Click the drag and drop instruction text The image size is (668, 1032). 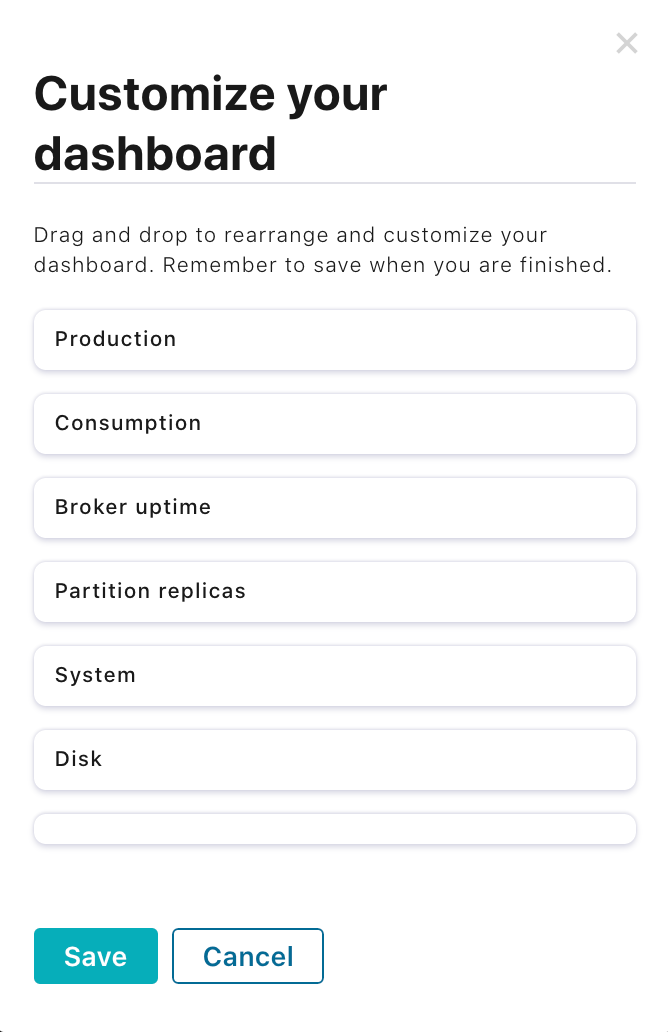(290, 236)
